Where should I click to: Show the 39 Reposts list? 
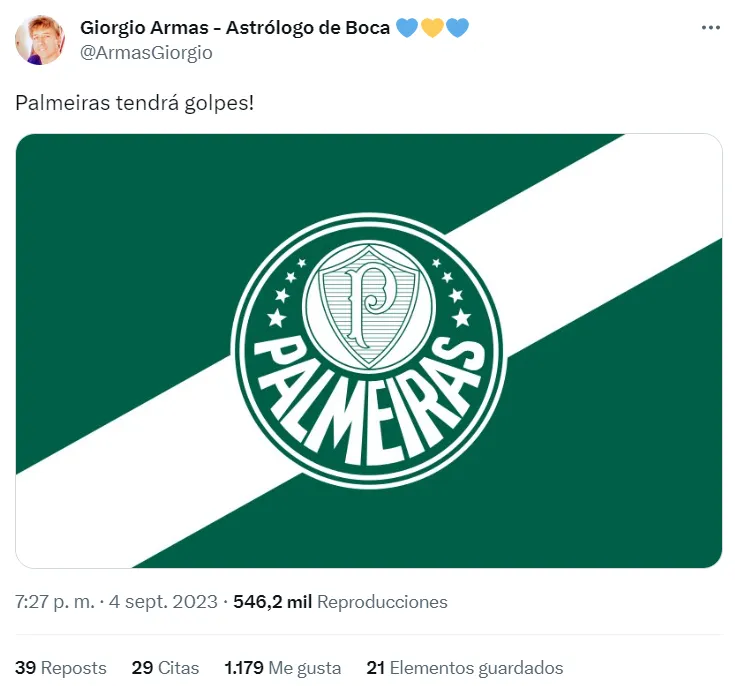(x=61, y=668)
